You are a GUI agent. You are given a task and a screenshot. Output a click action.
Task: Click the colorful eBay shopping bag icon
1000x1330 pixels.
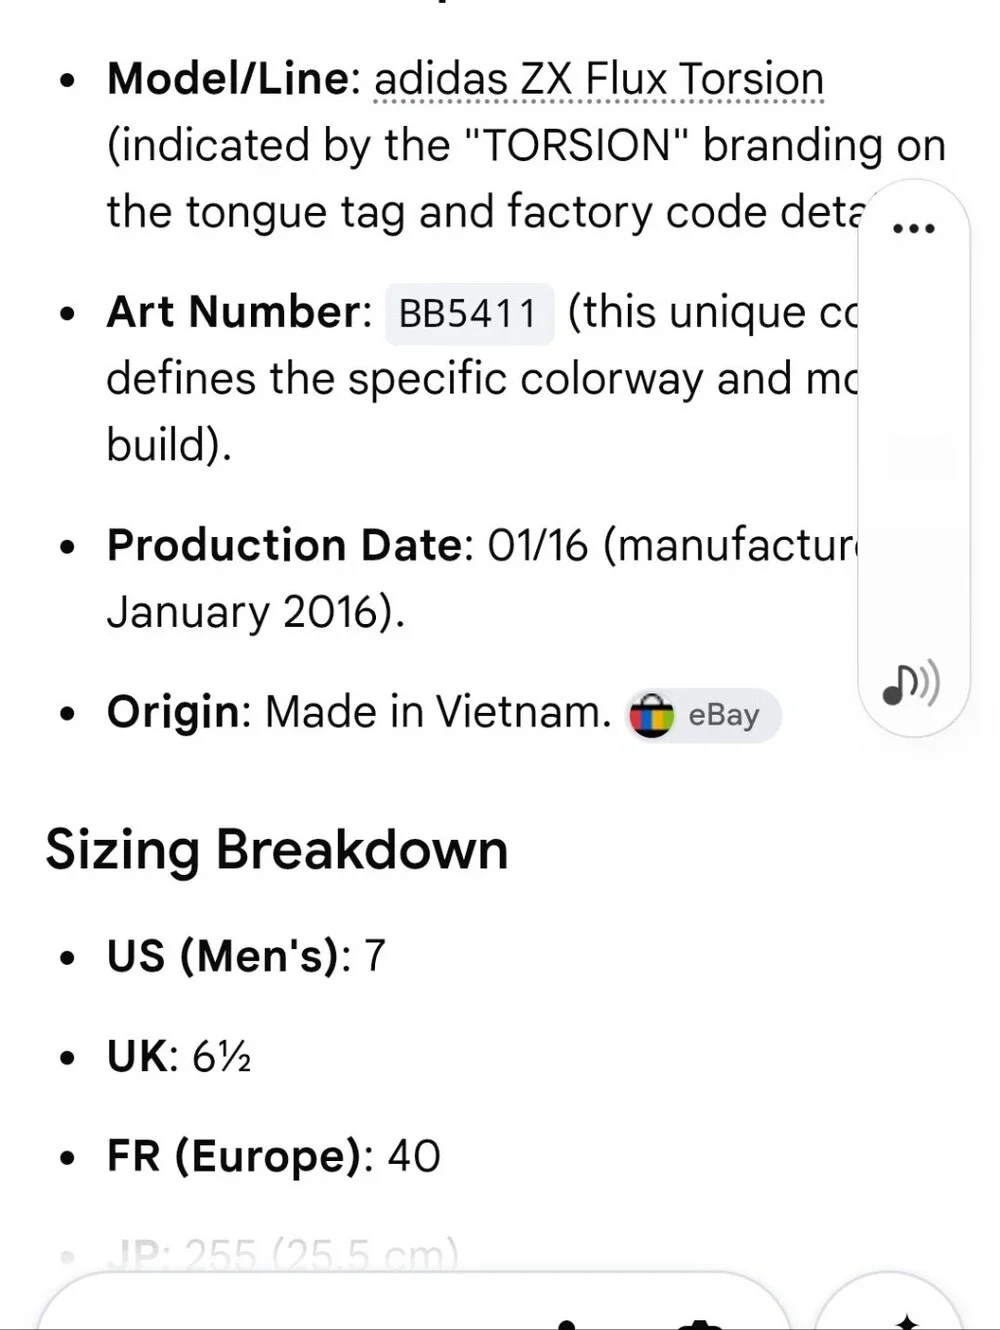(651, 716)
